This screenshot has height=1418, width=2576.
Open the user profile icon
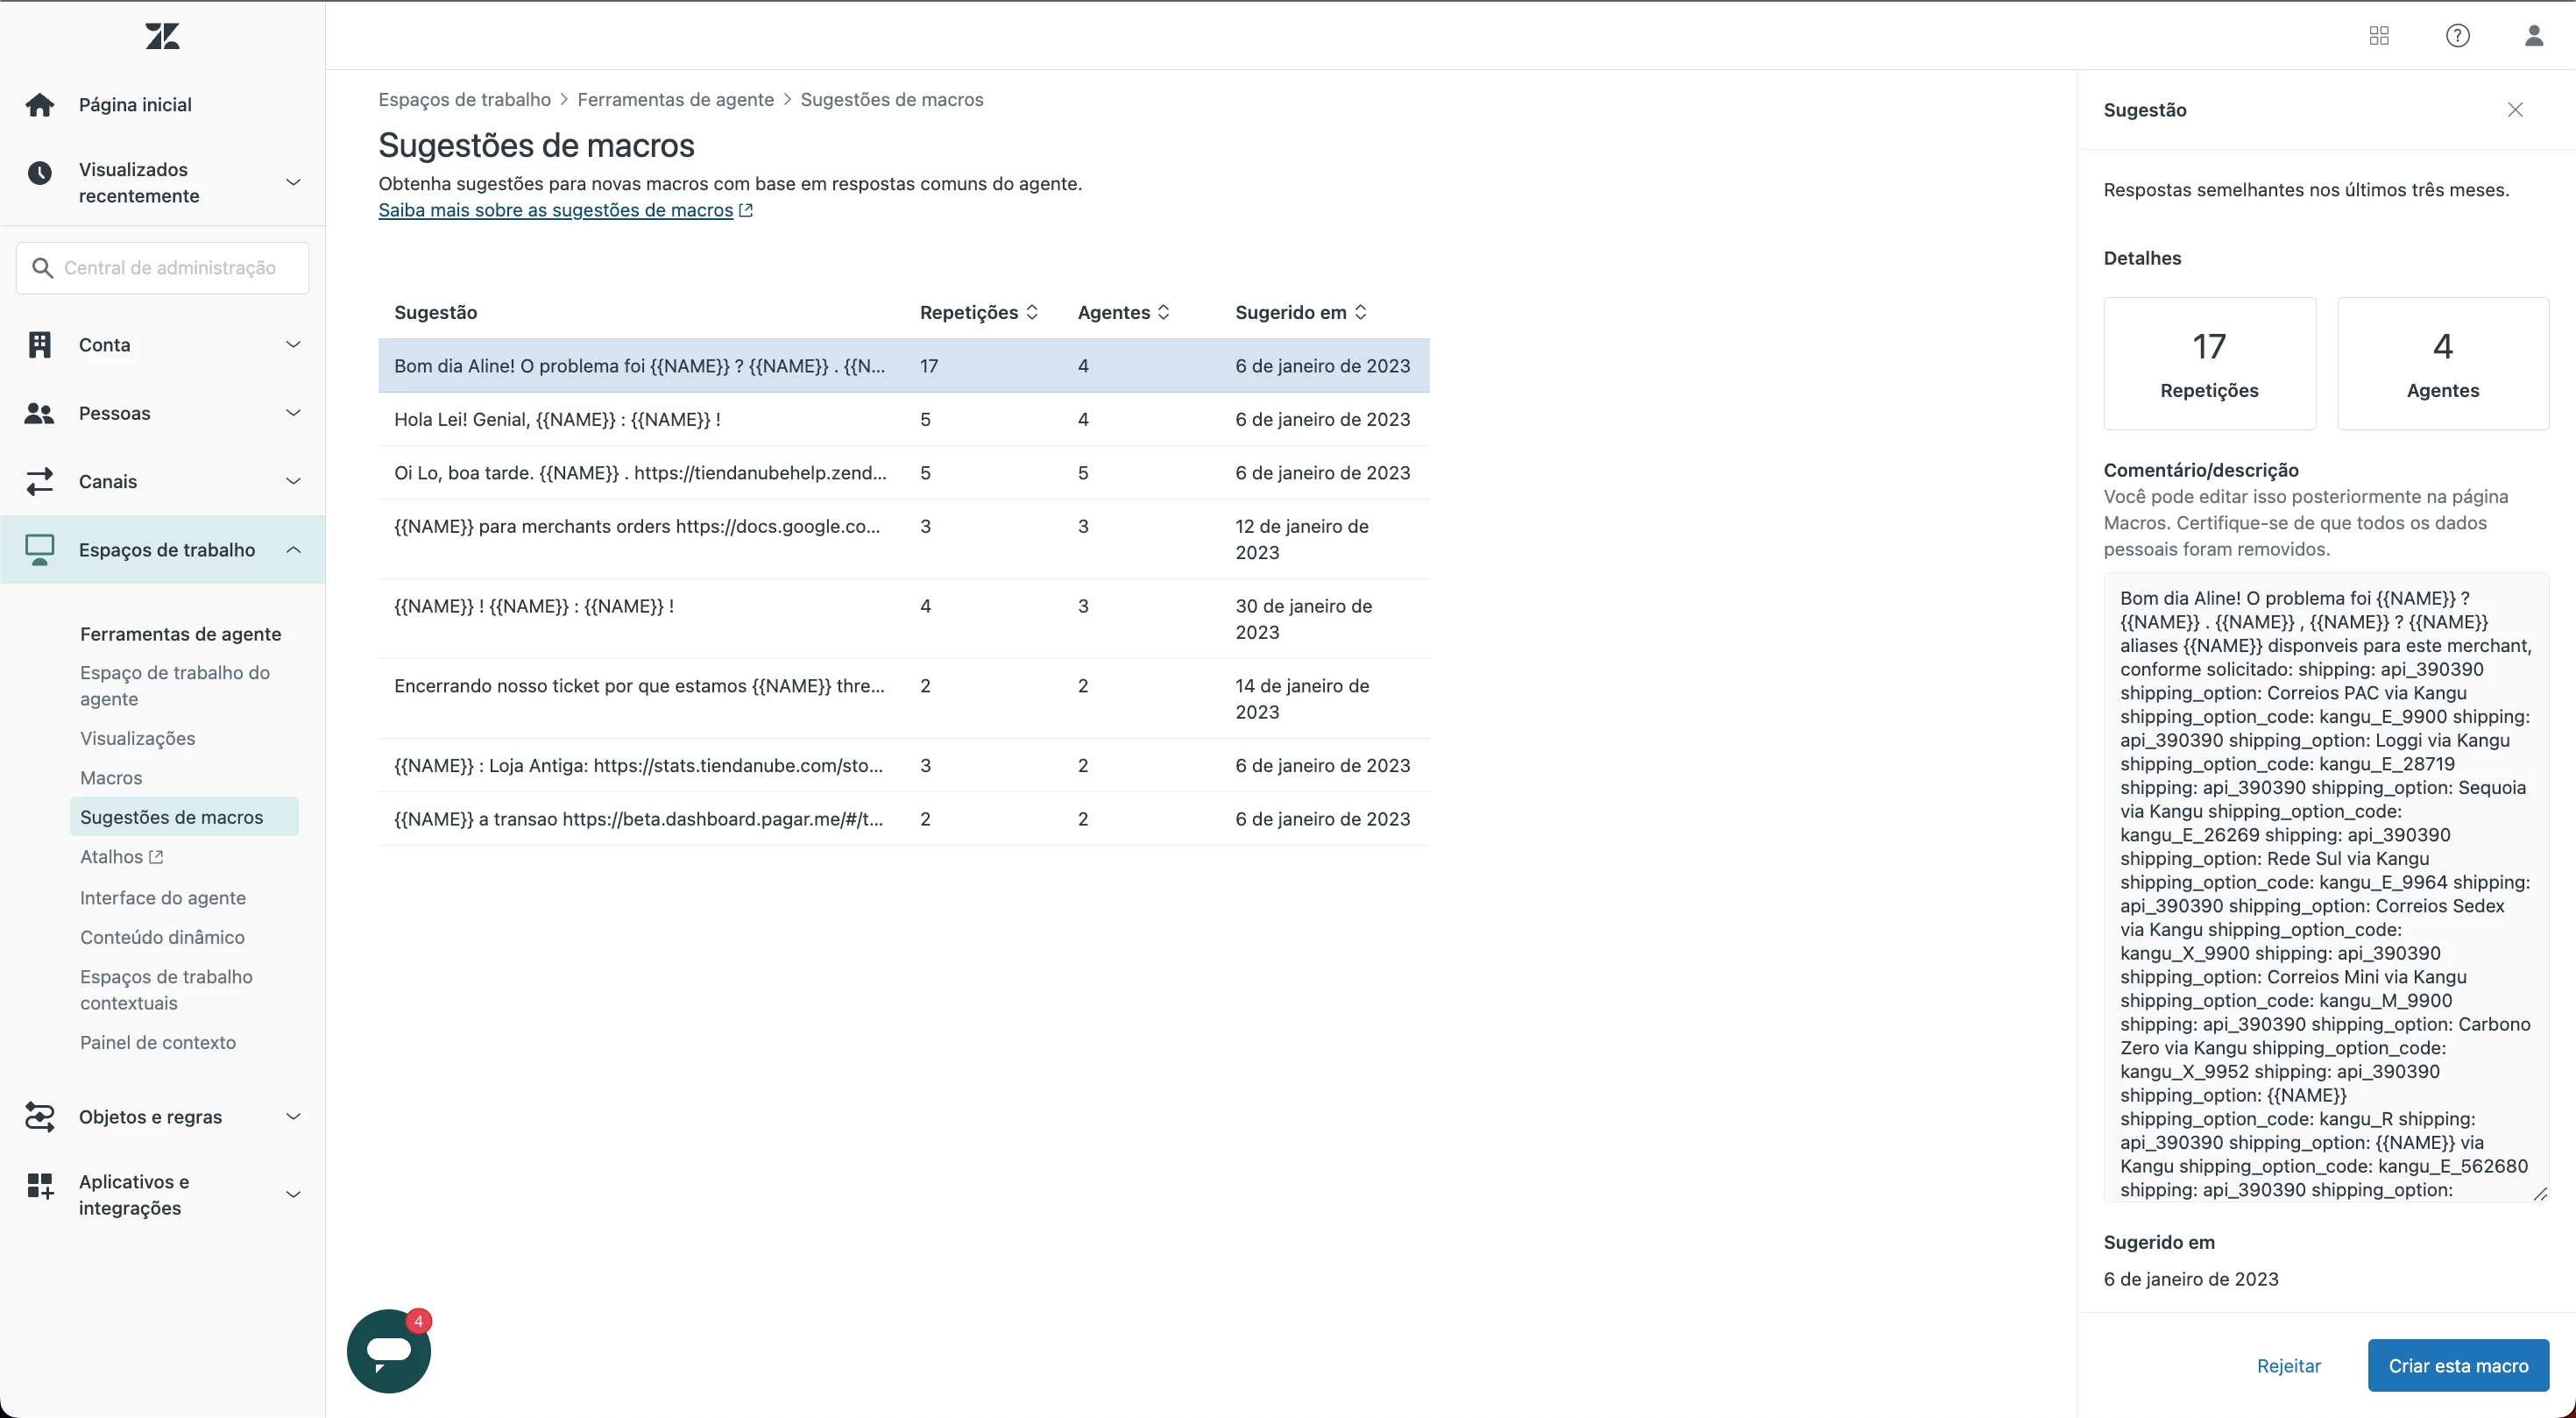pos(2533,36)
